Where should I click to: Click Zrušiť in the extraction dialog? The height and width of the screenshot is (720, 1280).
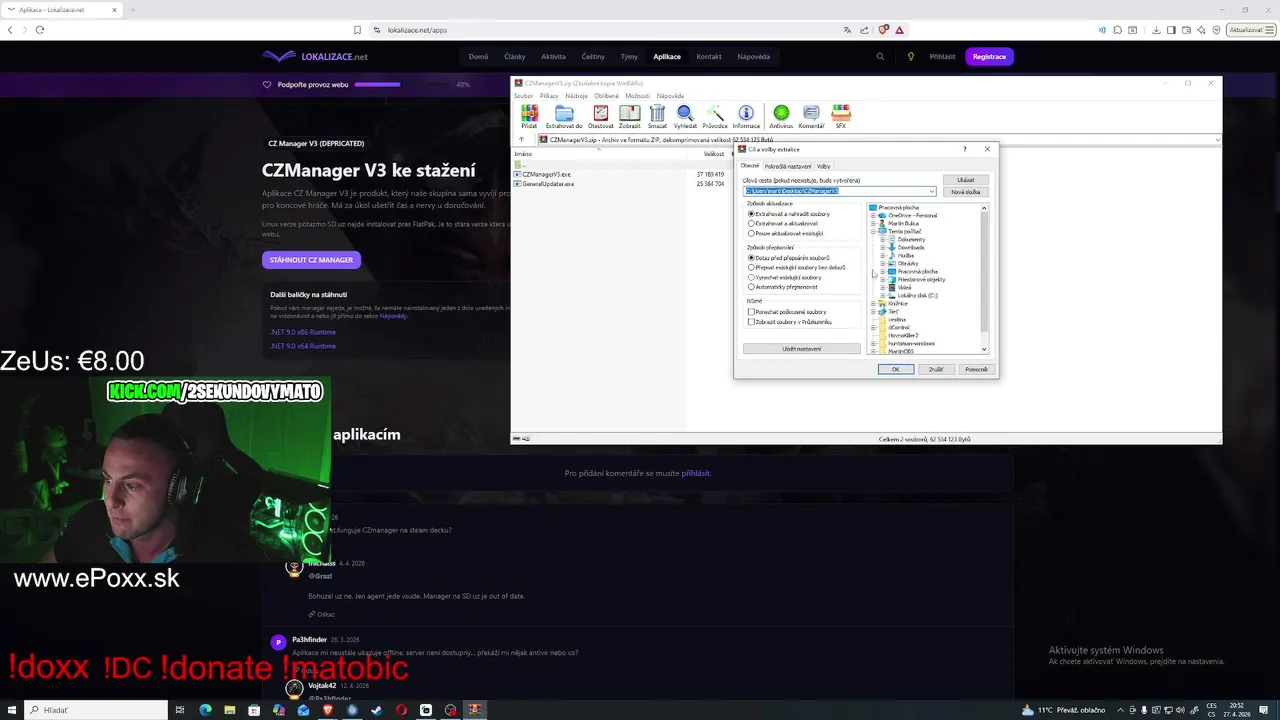(936, 370)
